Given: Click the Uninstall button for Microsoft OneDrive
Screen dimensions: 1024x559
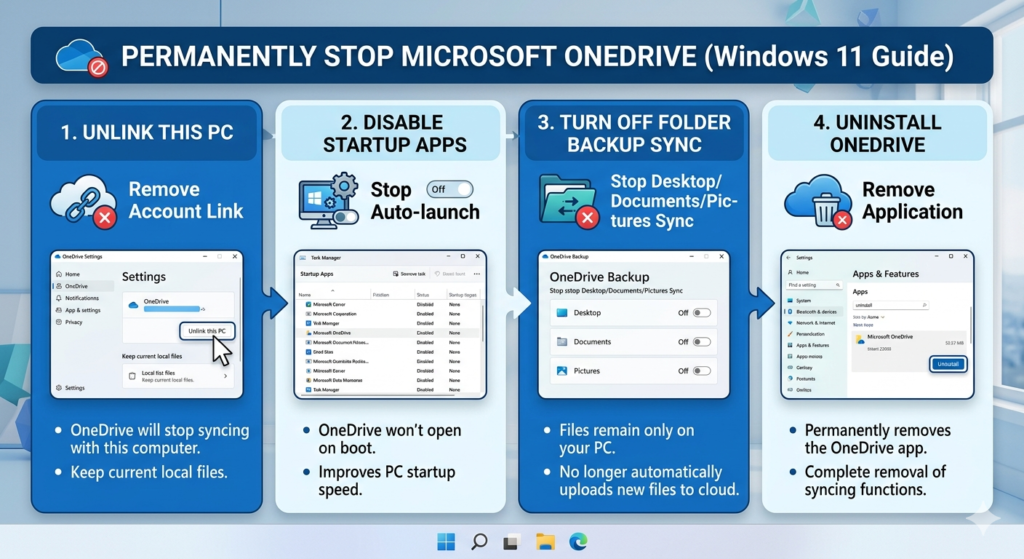Looking at the screenshot, I should click(948, 364).
